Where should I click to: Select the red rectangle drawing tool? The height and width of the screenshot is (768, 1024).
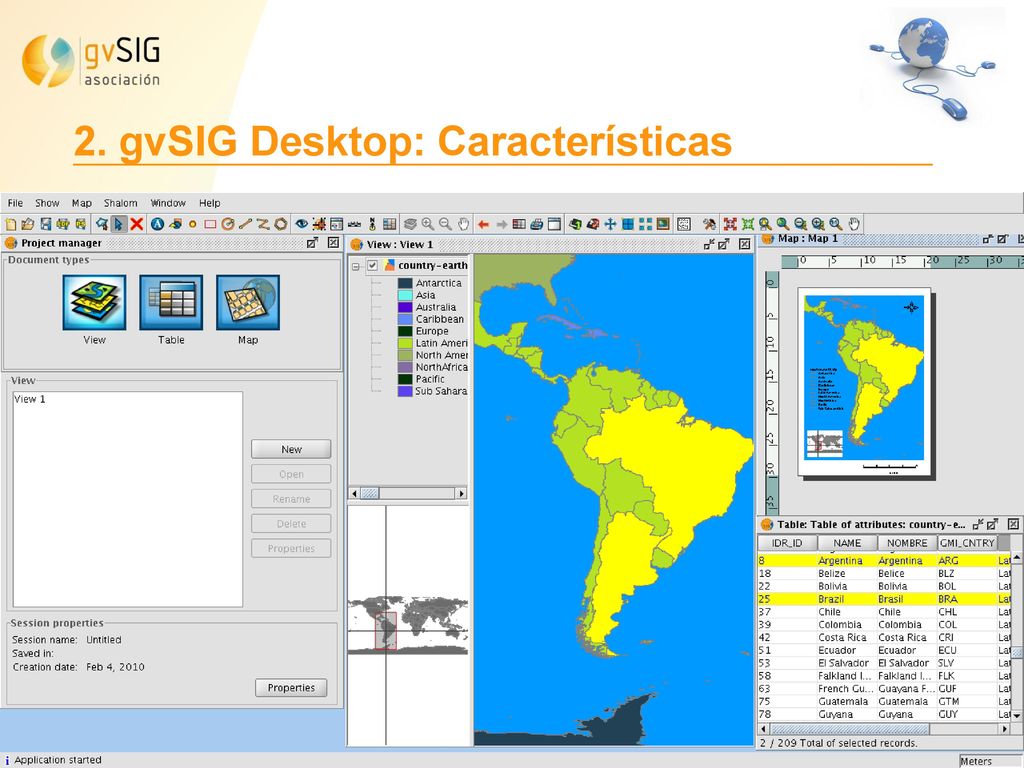click(210, 225)
